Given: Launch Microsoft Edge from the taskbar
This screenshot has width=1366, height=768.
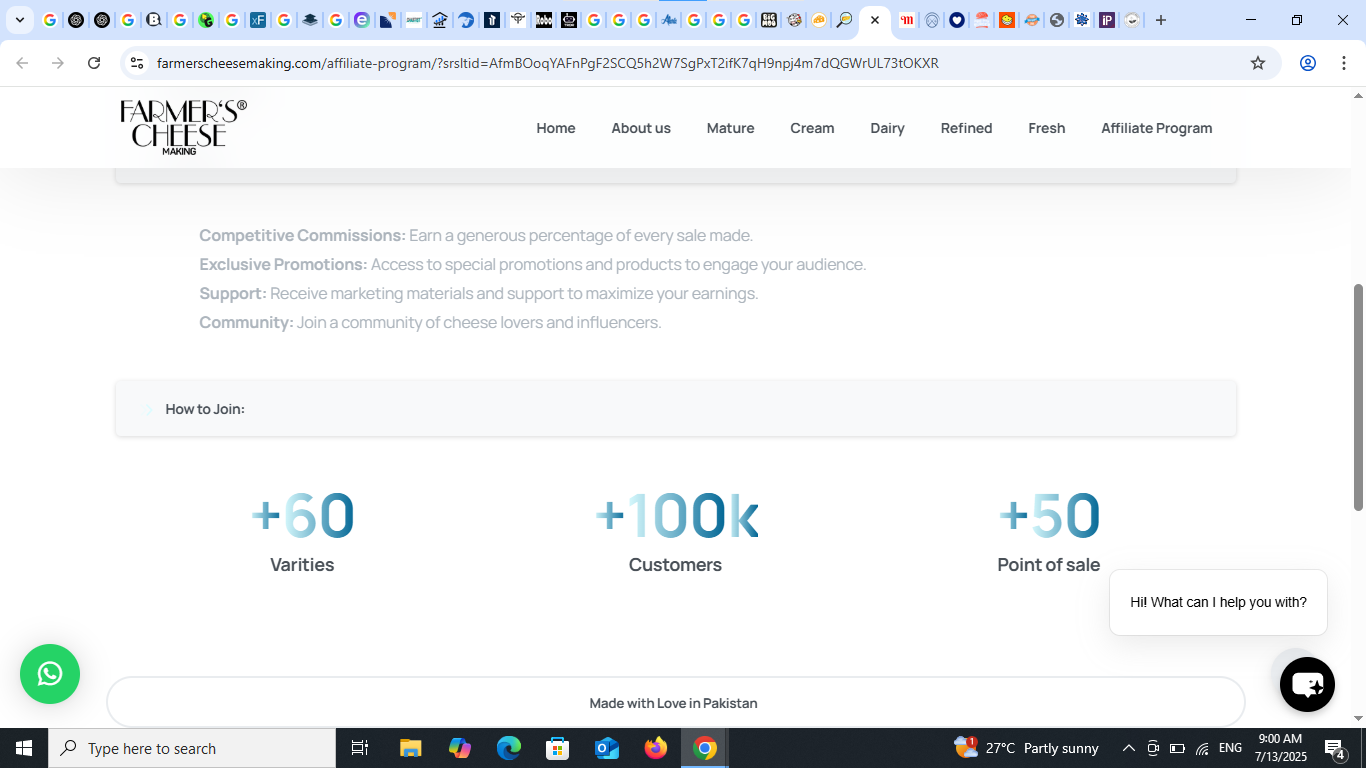Looking at the screenshot, I should point(509,748).
